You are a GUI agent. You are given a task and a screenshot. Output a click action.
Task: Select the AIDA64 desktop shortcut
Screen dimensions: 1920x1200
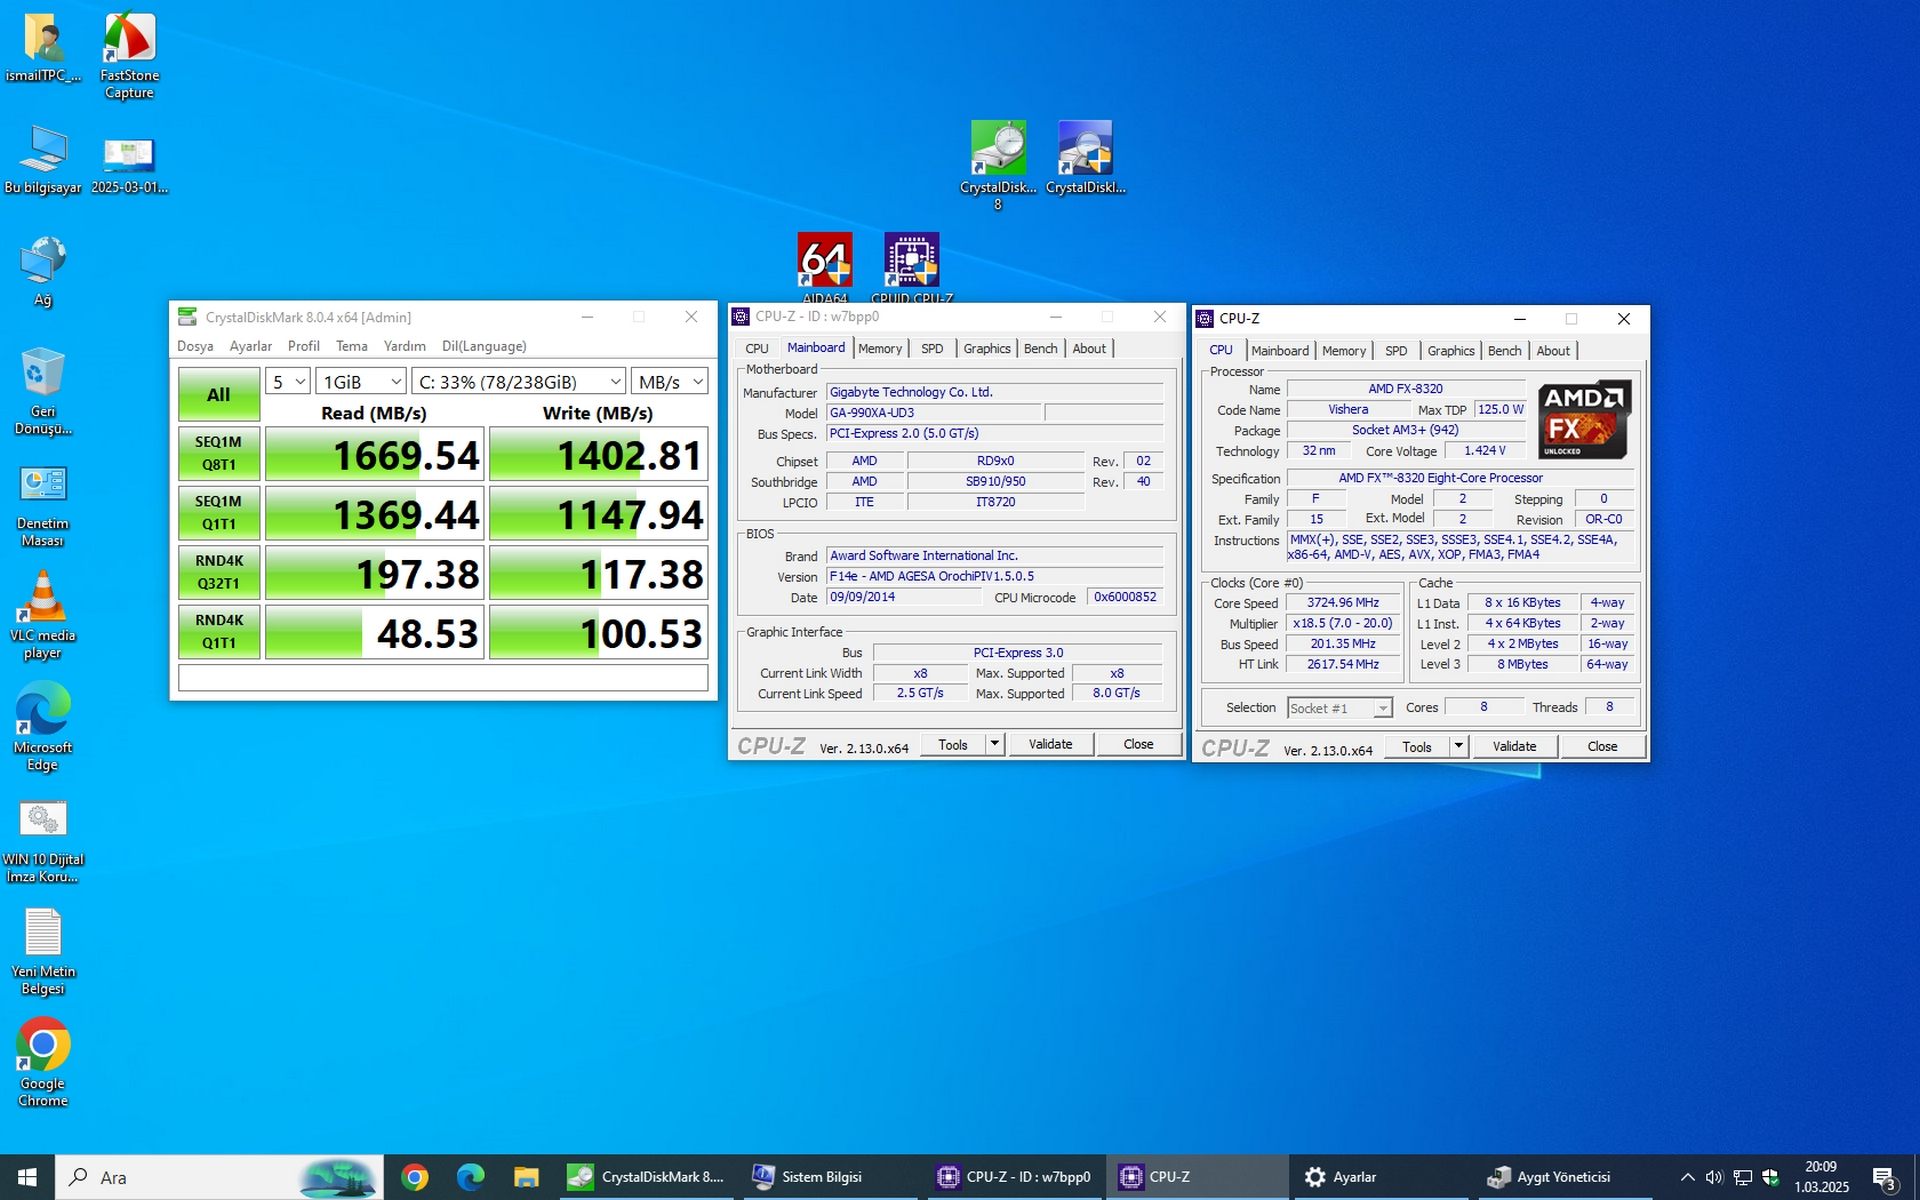[x=825, y=268]
